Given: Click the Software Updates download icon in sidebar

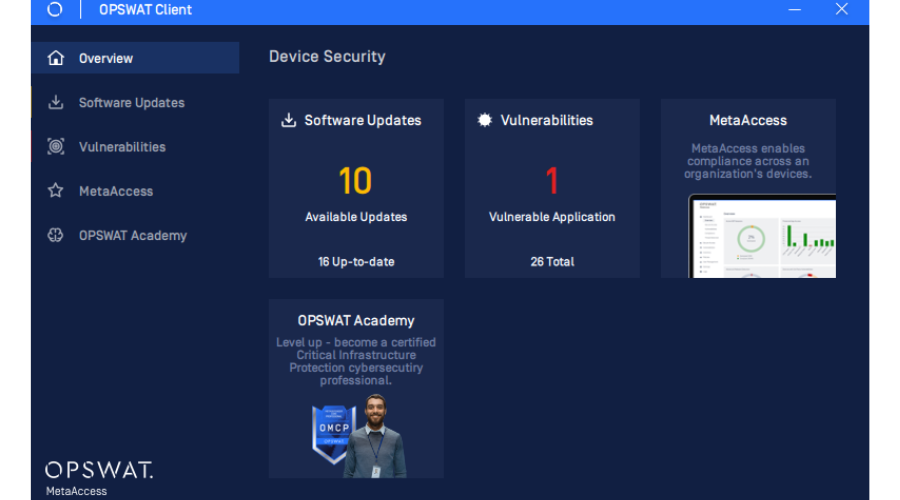Looking at the screenshot, I should [56, 102].
